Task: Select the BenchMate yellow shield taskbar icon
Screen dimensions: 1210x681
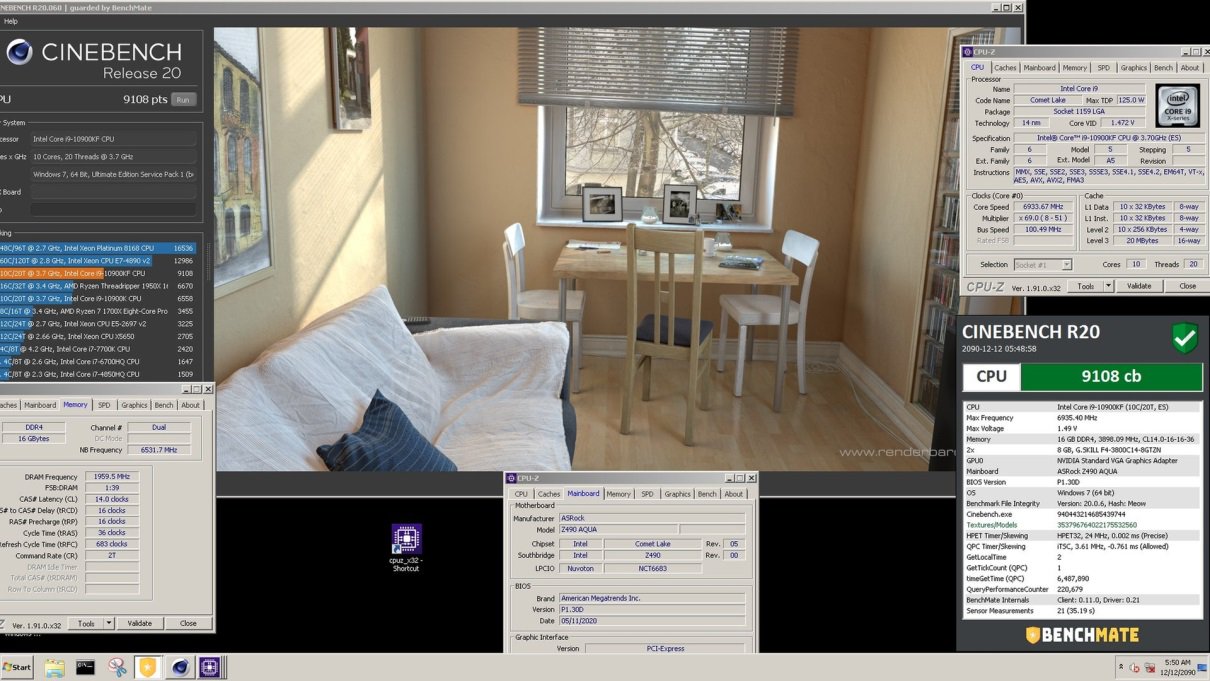Action: tap(148, 667)
